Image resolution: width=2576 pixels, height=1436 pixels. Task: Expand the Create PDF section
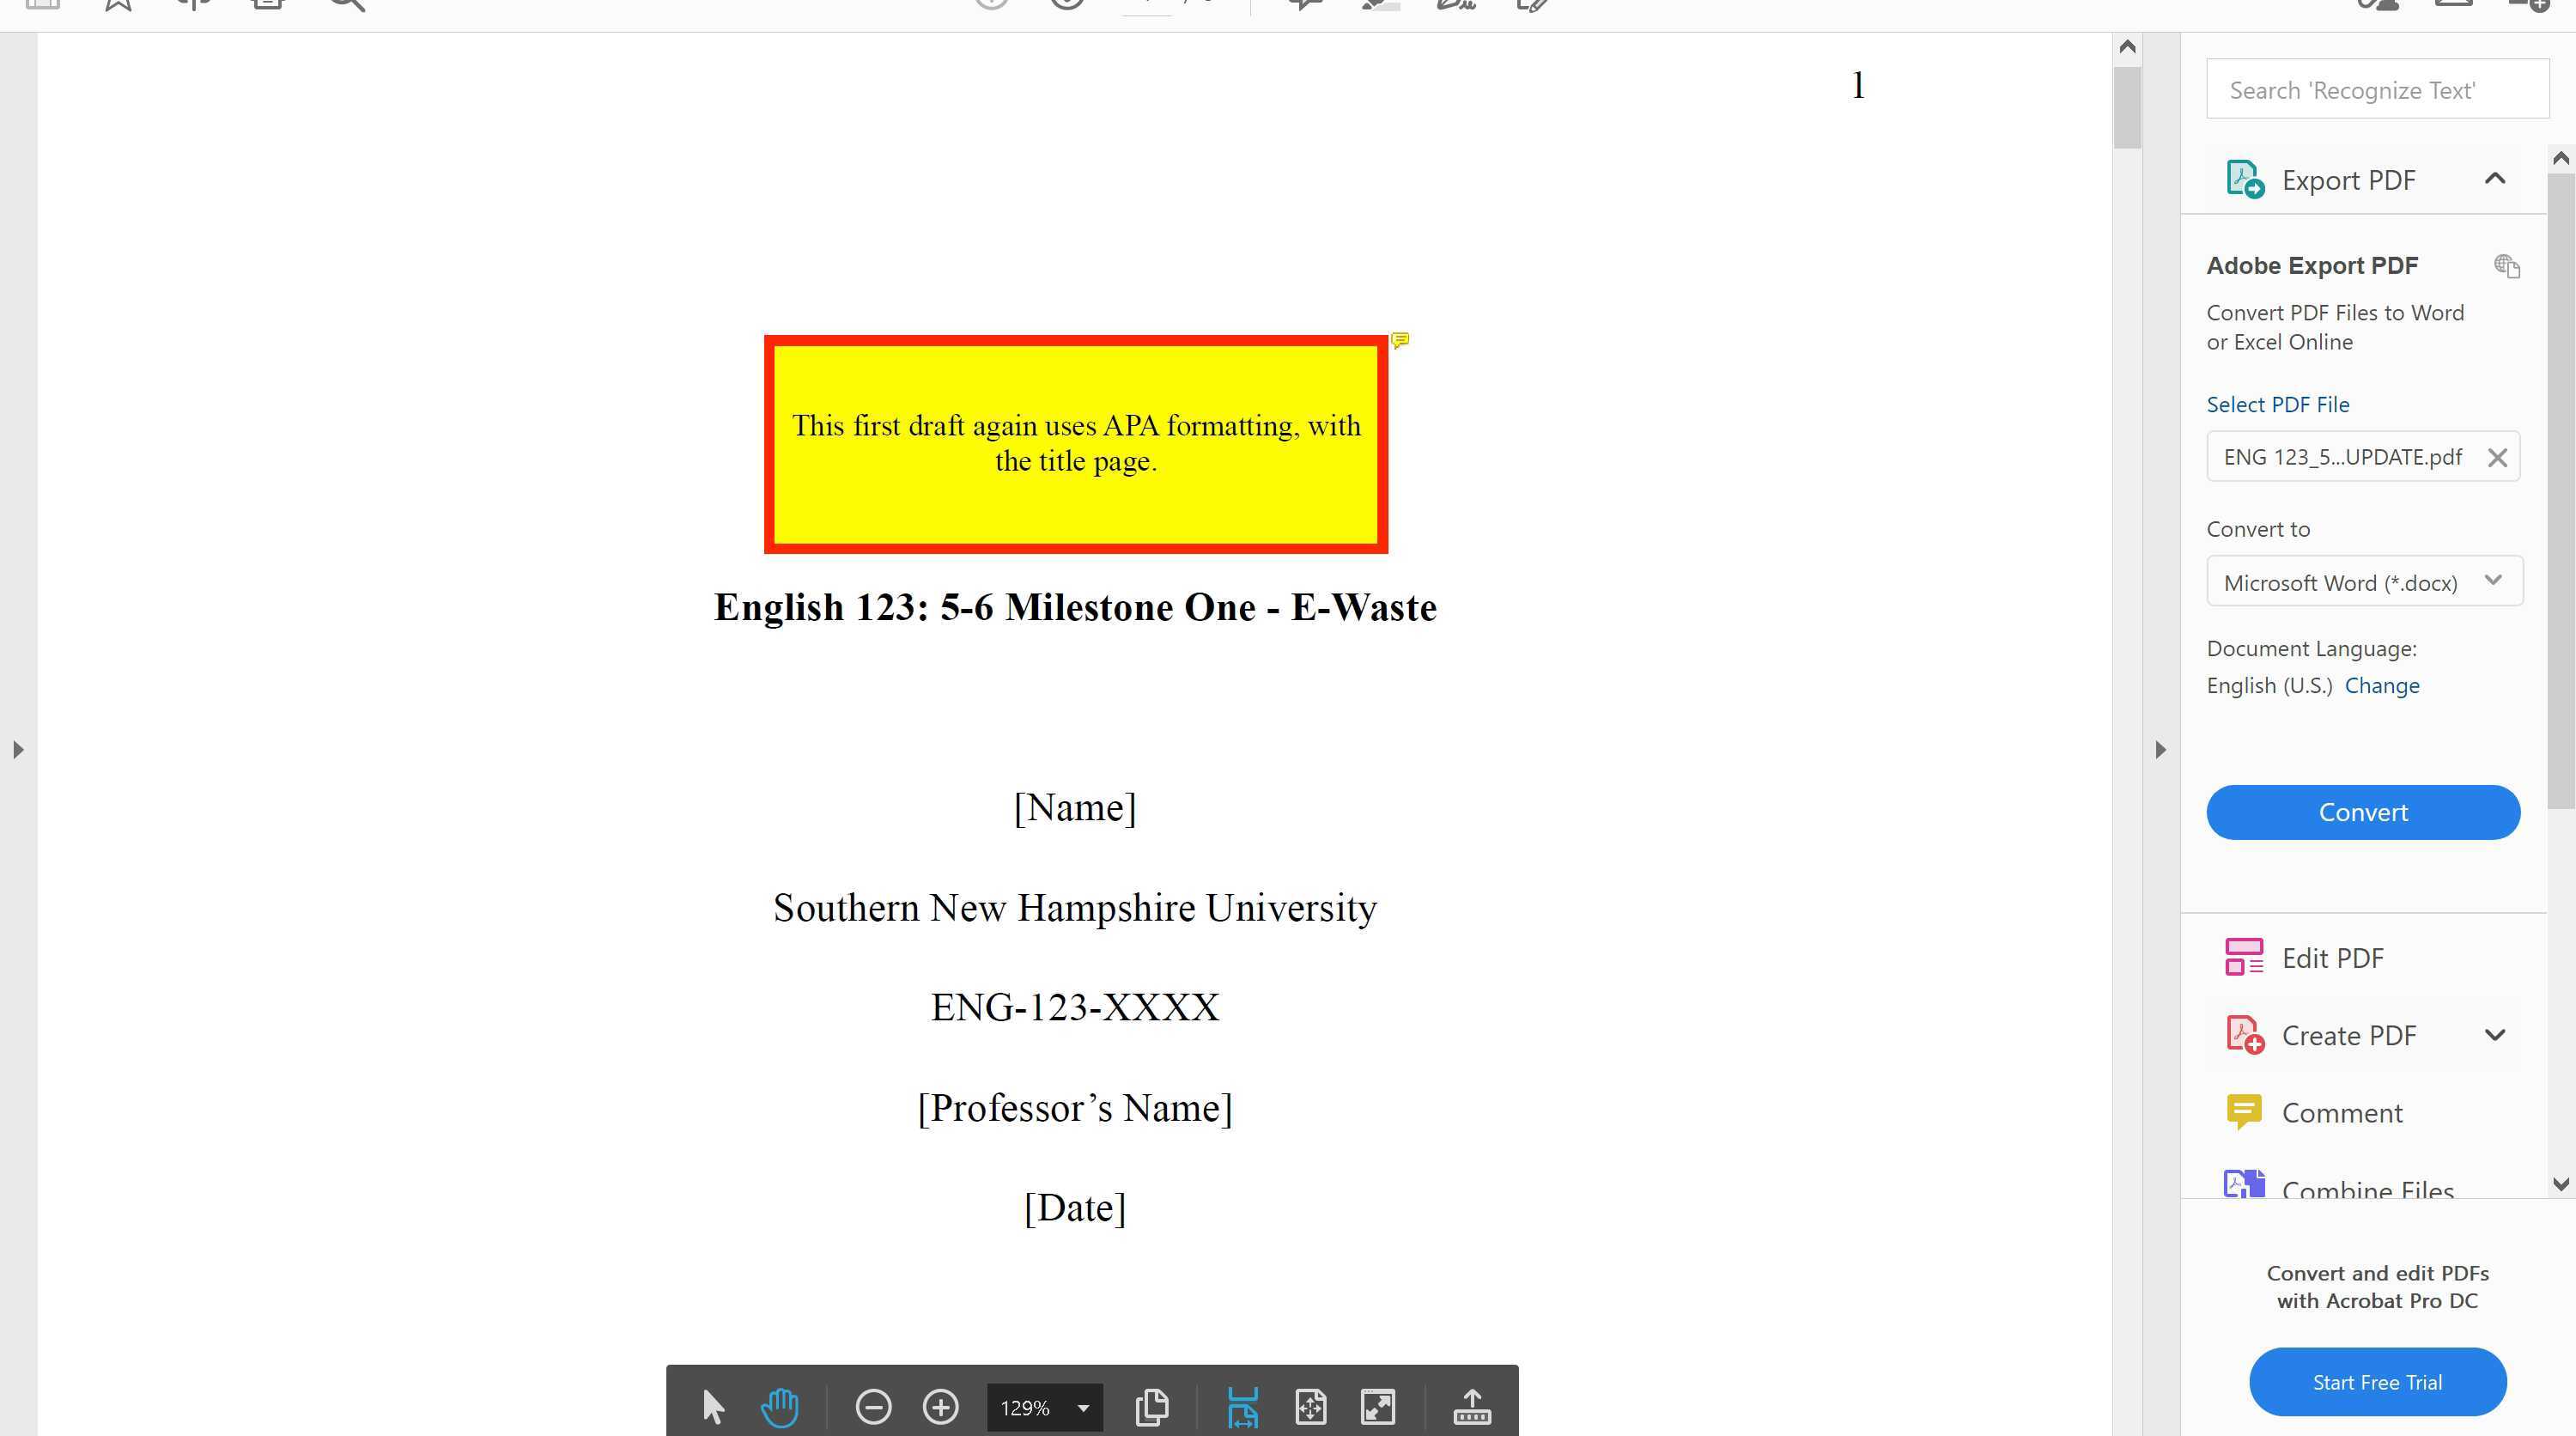pos(2496,1035)
